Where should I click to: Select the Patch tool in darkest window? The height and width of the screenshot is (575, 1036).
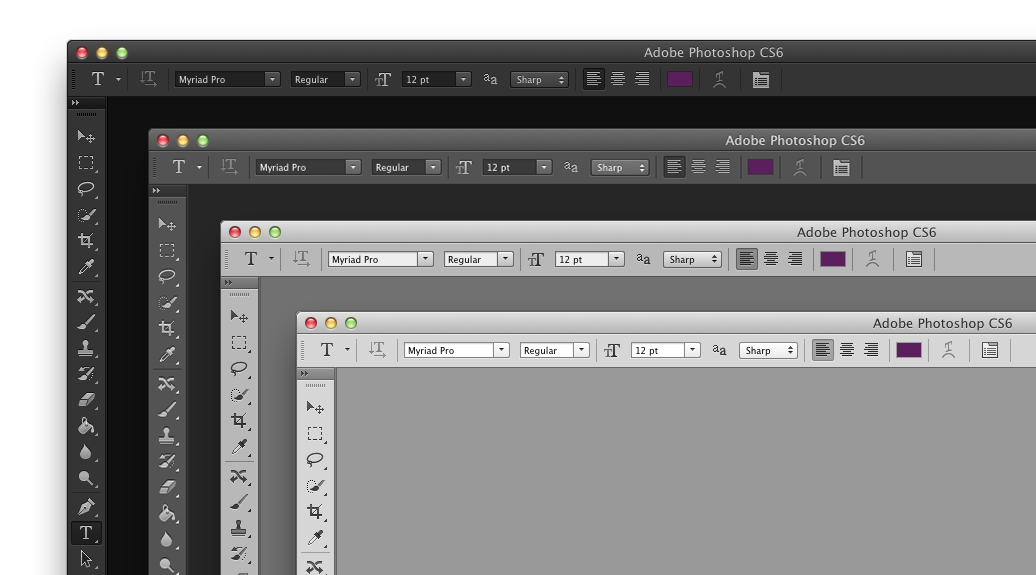[x=86, y=296]
